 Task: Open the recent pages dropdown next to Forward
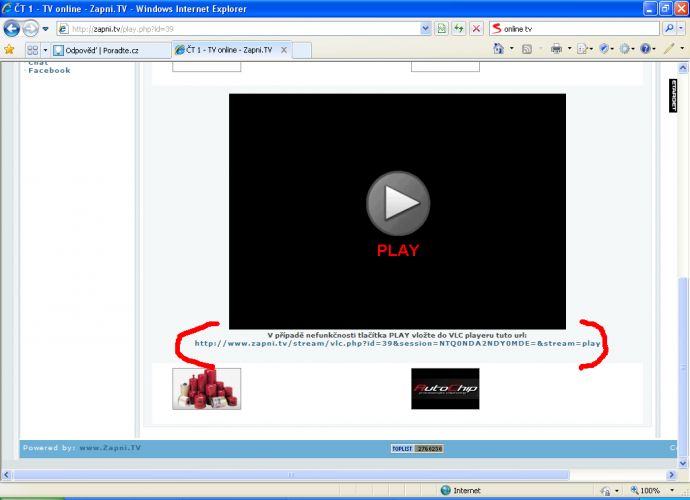(46, 29)
